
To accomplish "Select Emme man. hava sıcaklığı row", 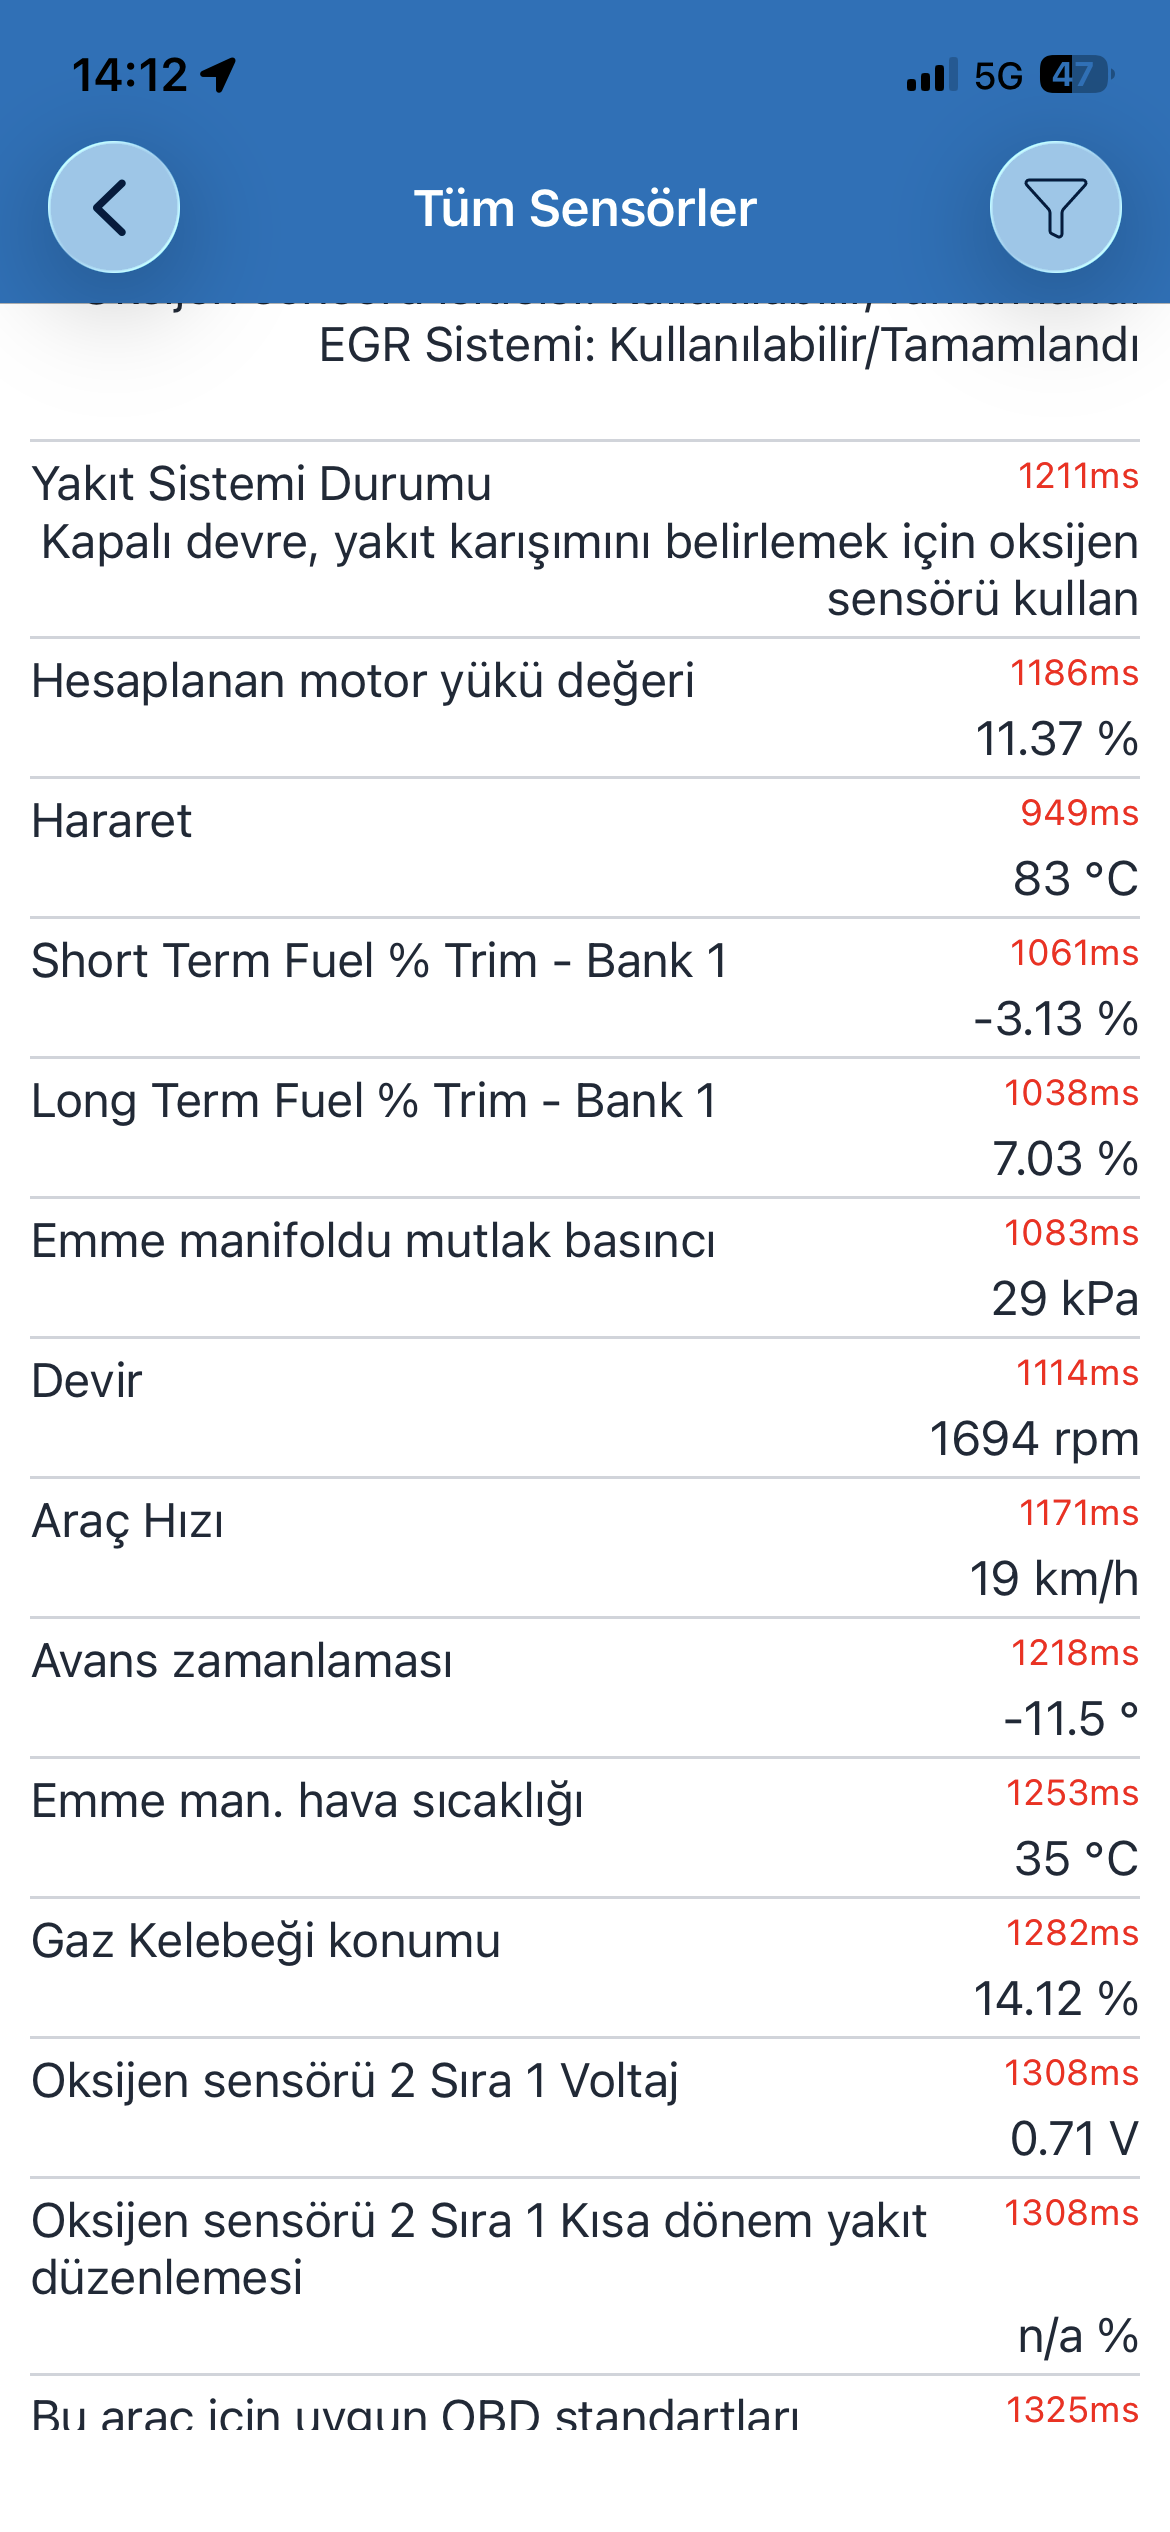I will tap(585, 1828).
